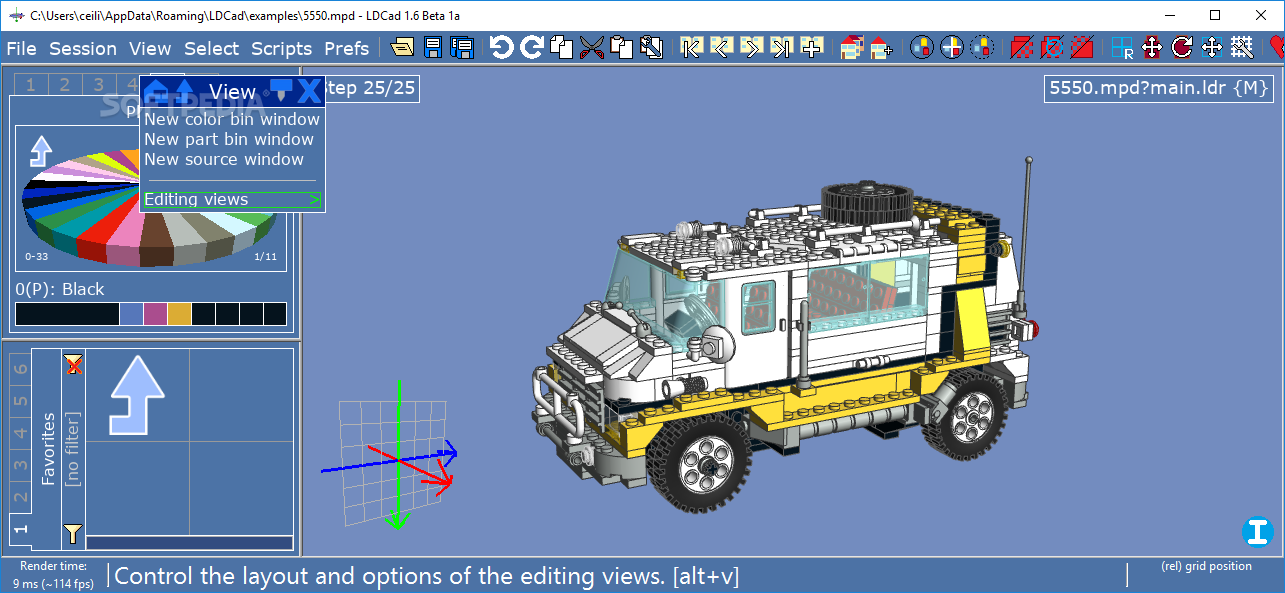Click the white move arrows on red icon

1152,47
